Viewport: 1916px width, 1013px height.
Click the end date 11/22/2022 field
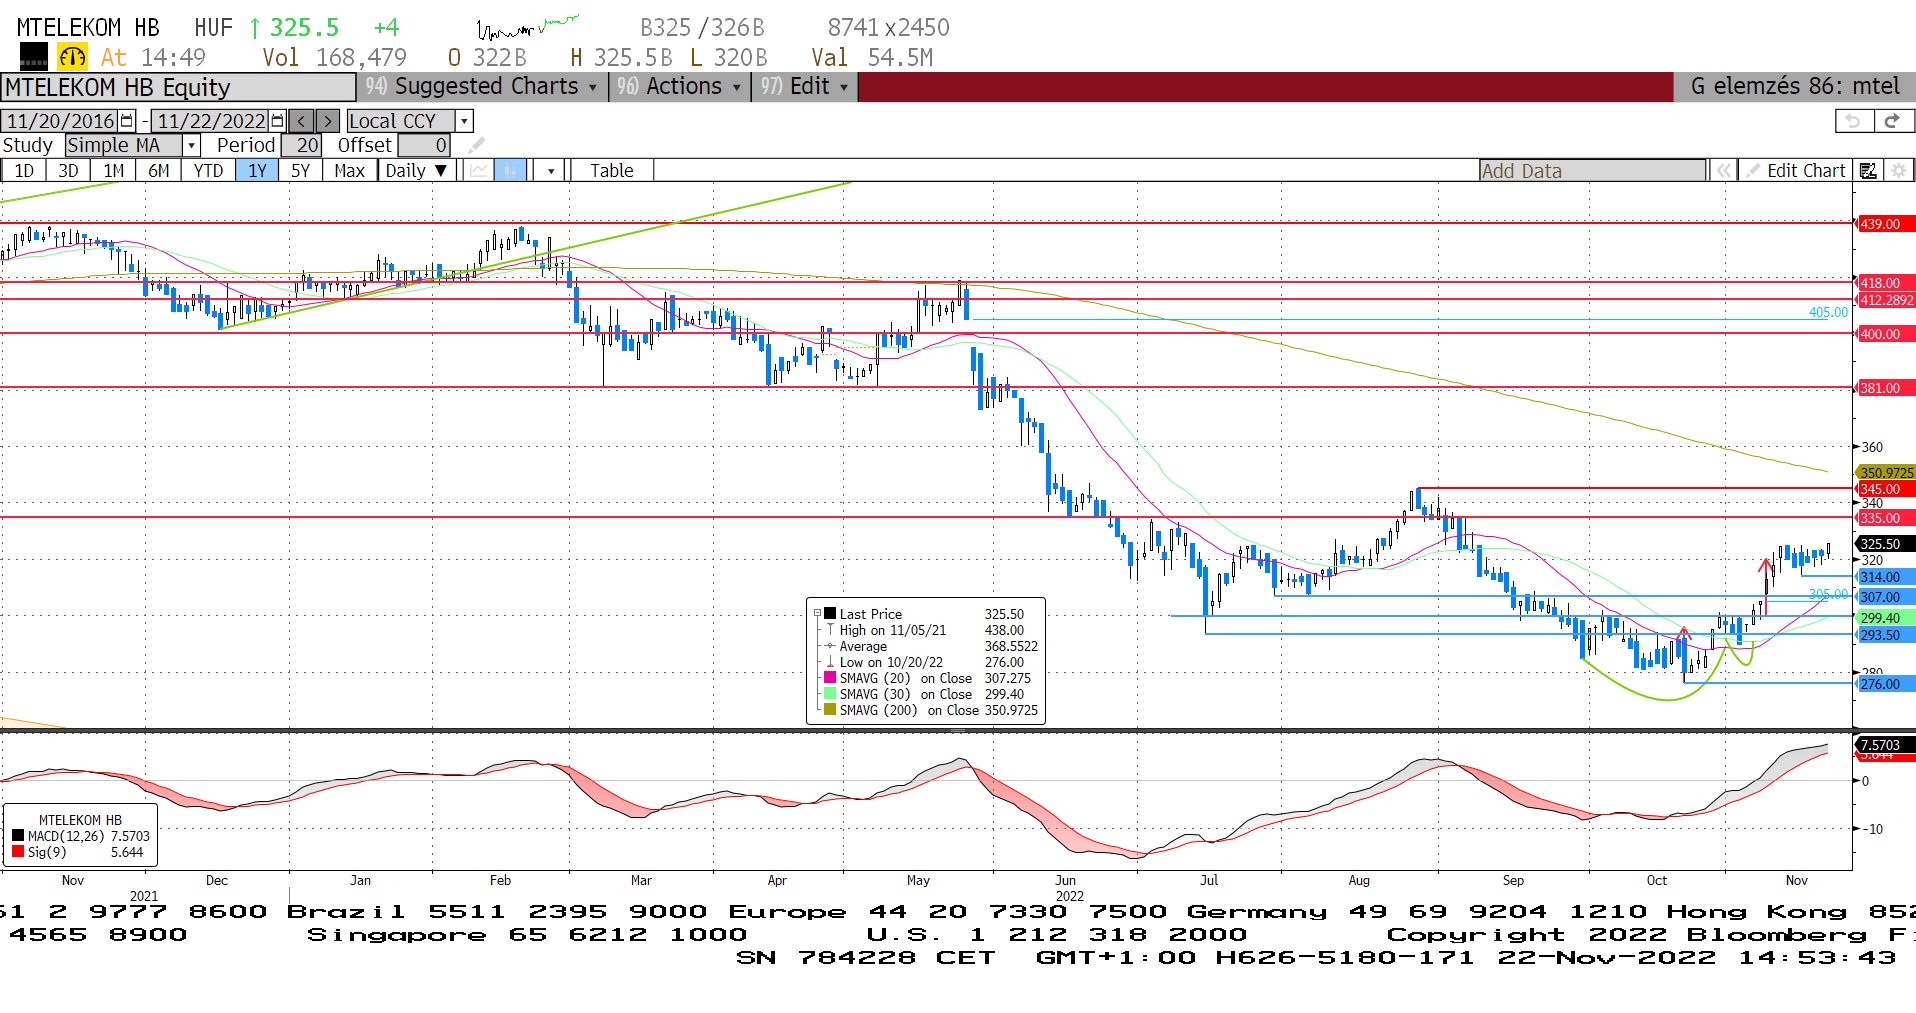[211, 121]
